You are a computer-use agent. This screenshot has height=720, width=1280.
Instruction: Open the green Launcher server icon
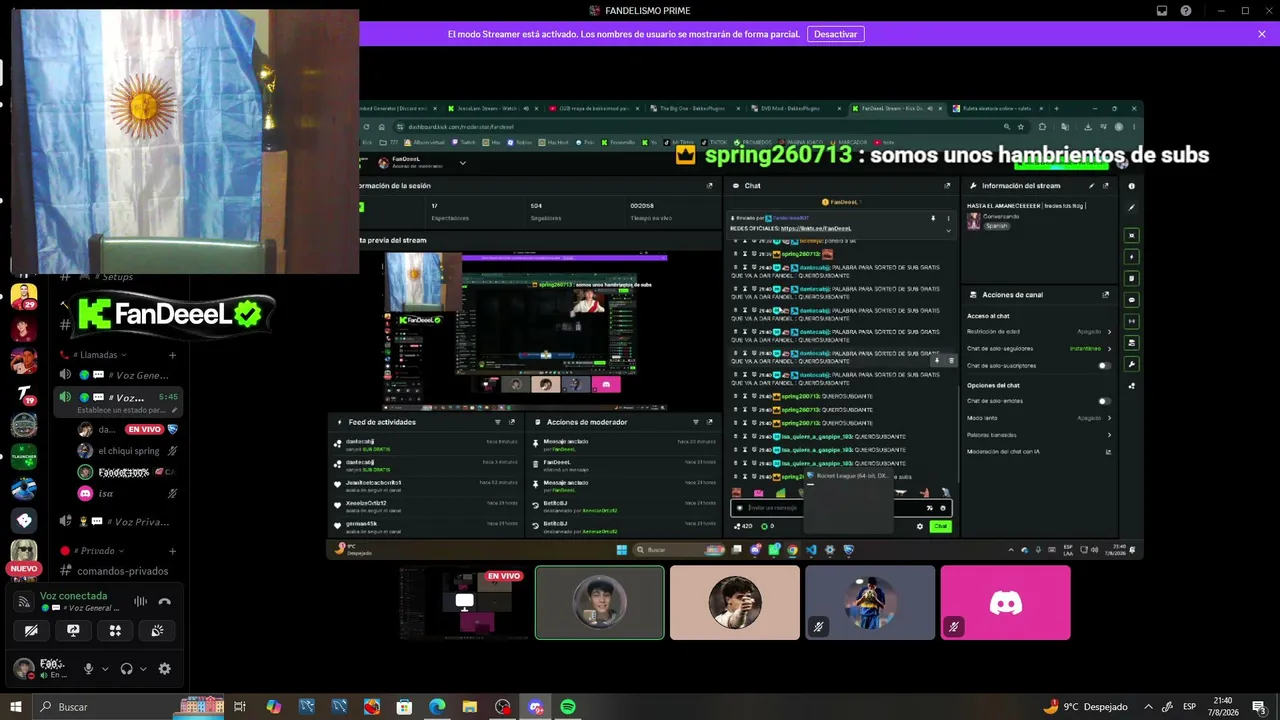(x=24, y=457)
